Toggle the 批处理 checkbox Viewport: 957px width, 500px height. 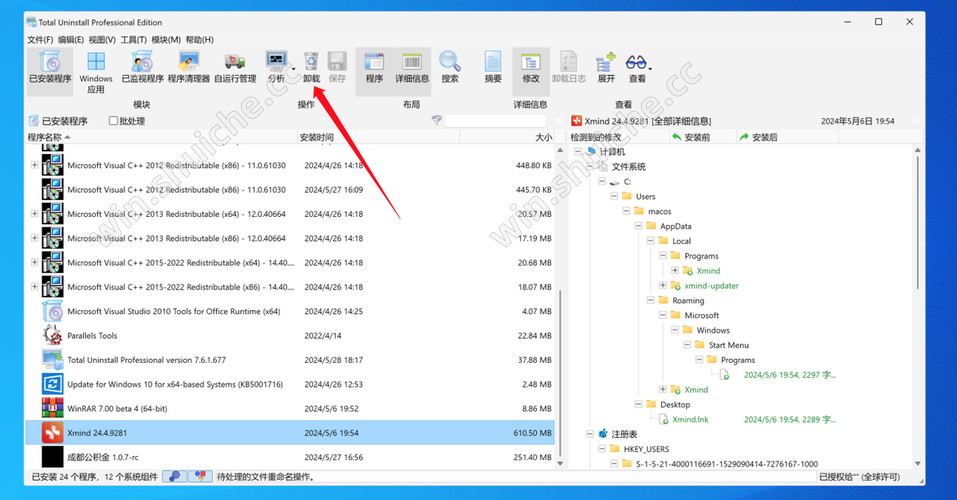113,121
